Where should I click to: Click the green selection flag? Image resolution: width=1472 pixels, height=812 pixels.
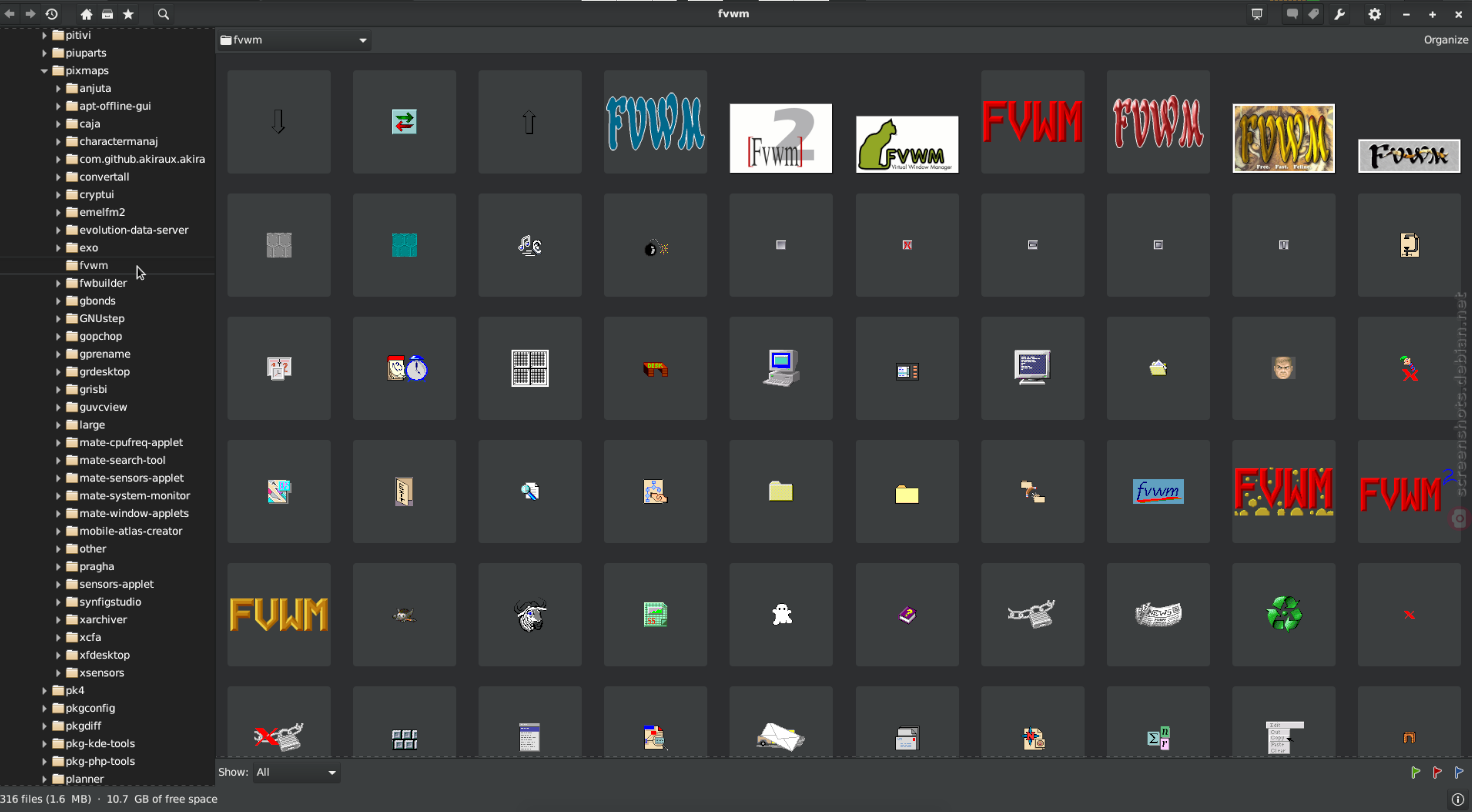tap(1415, 773)
